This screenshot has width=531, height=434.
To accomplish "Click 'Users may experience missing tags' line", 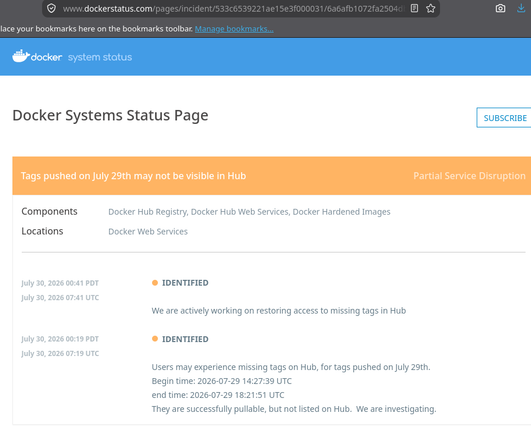I will pos(291,367).
